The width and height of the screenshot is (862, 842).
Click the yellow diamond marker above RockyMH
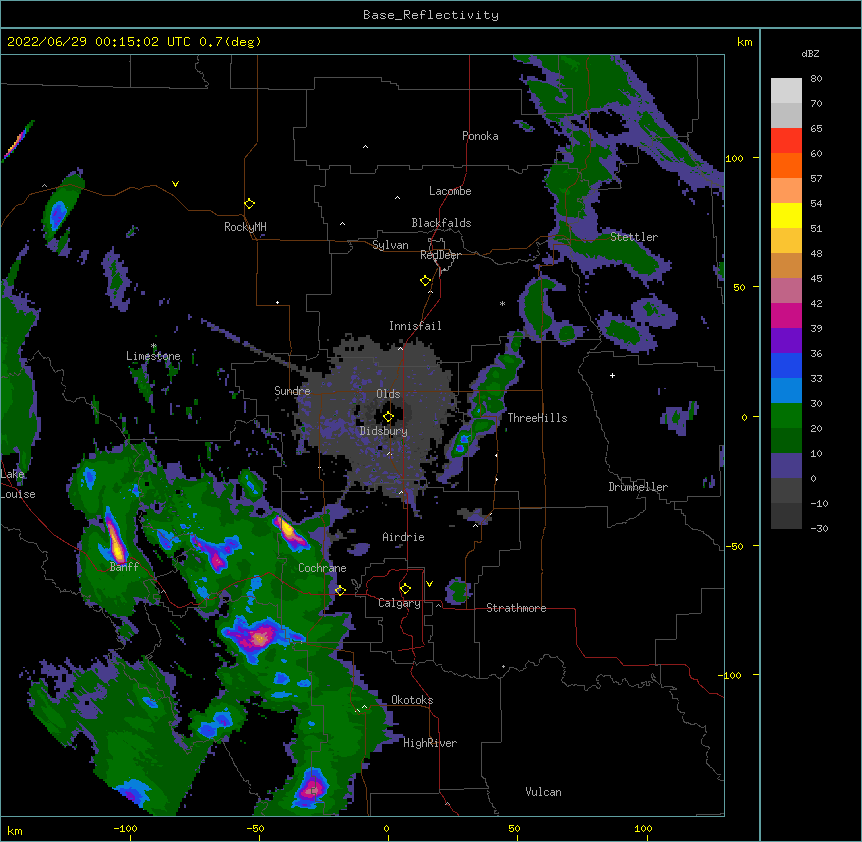(250, 204)
